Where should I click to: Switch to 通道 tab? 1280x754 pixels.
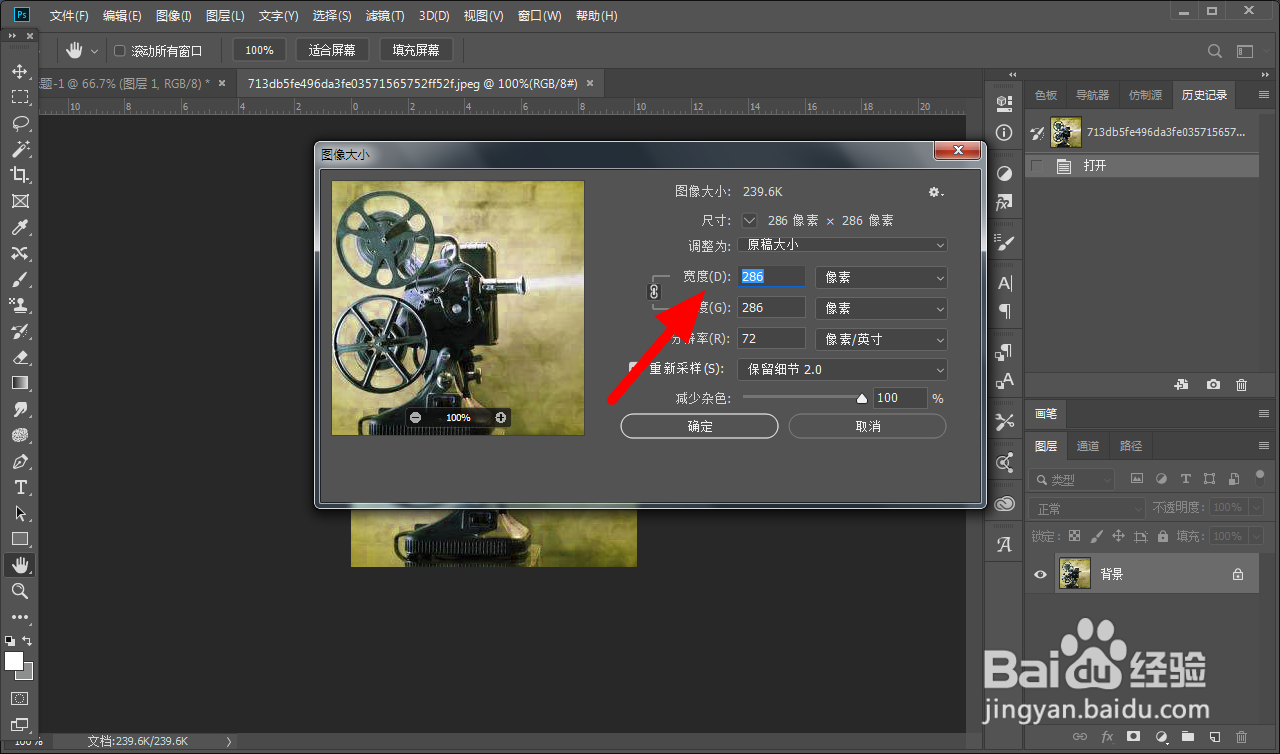[1088, 446]
